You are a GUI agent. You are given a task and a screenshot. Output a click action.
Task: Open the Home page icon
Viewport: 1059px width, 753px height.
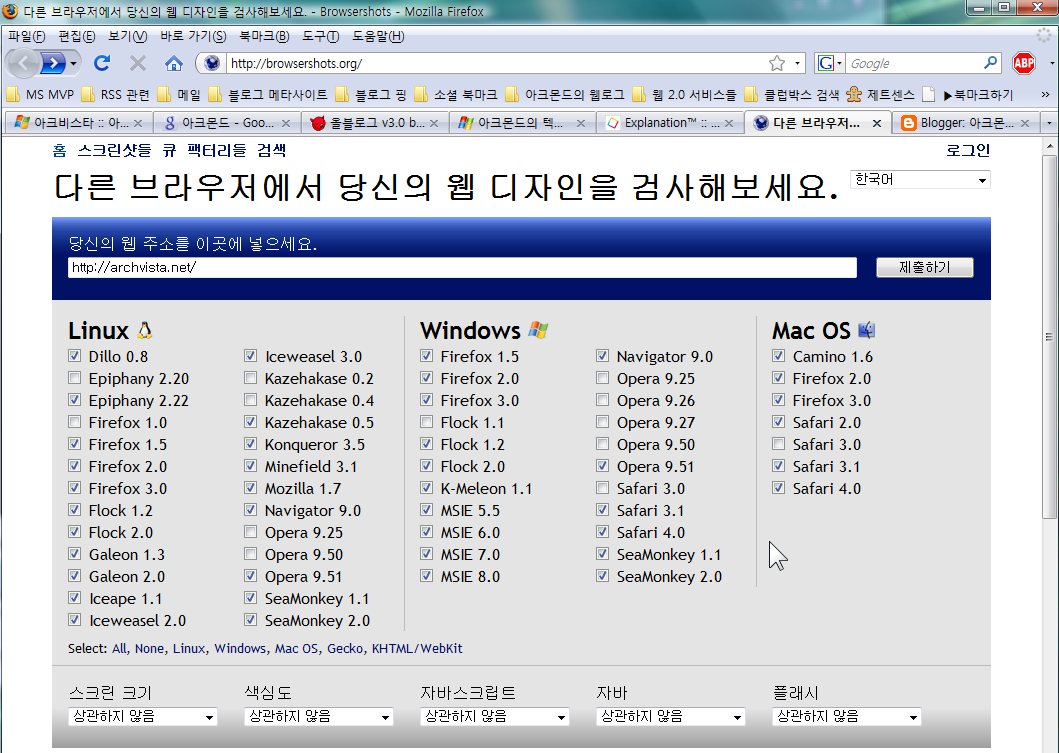(174, 63)
